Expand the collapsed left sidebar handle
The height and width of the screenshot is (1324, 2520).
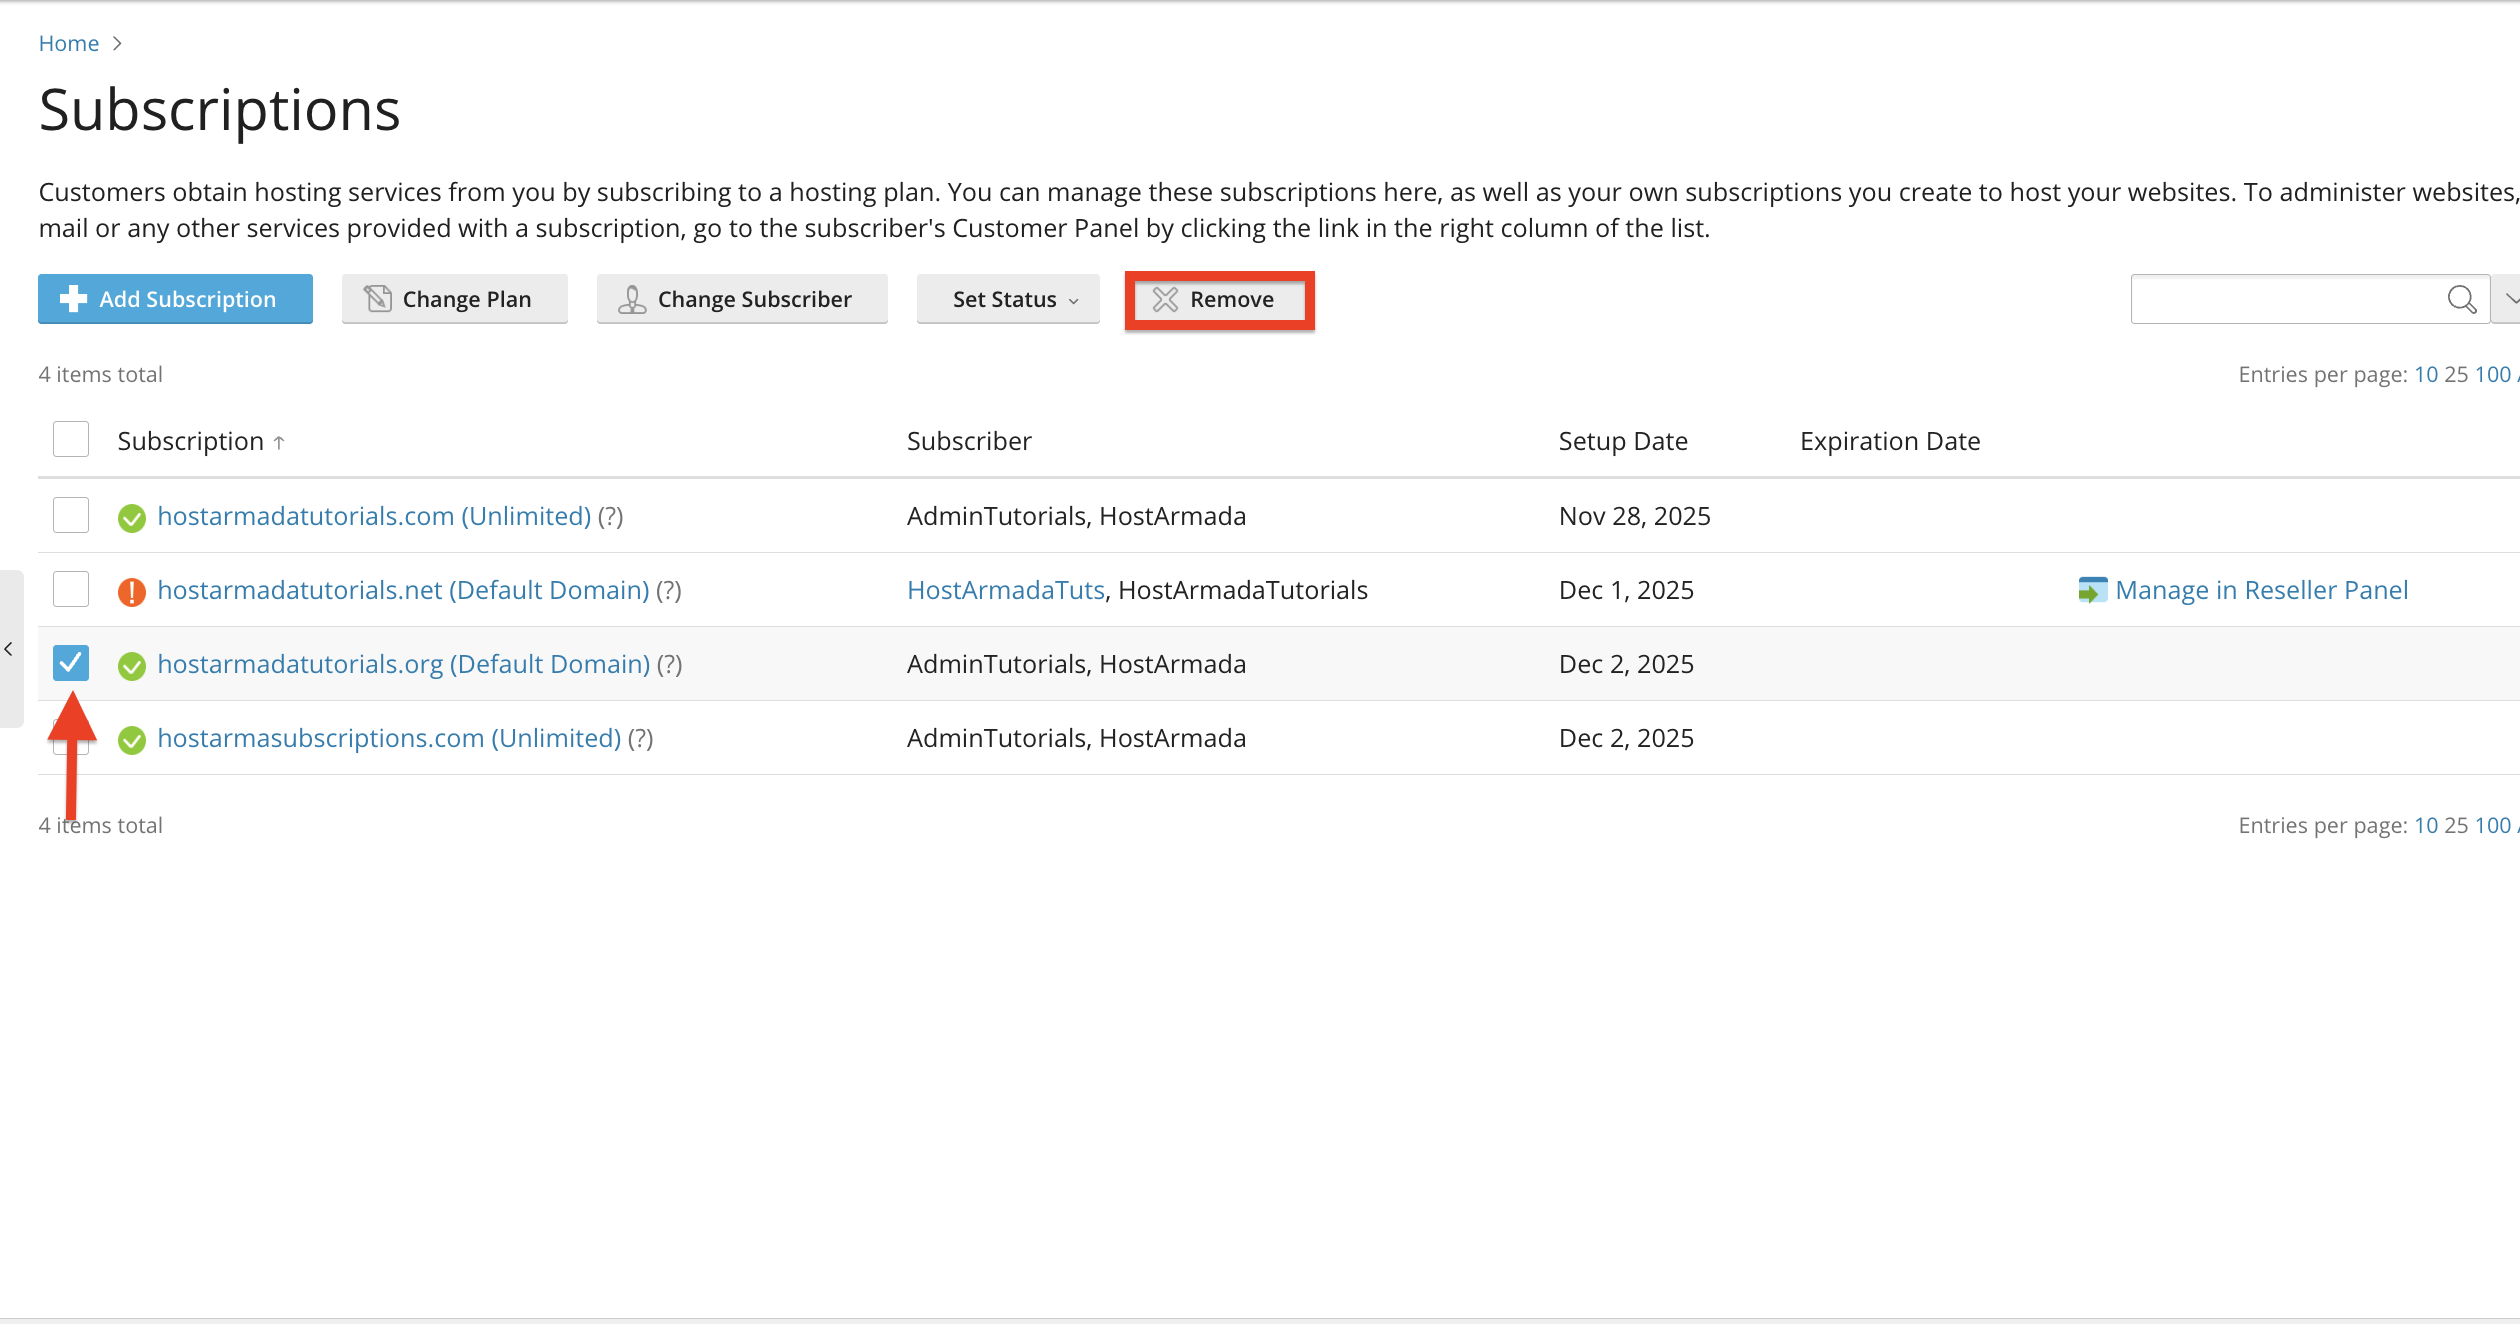click(9, 649)
